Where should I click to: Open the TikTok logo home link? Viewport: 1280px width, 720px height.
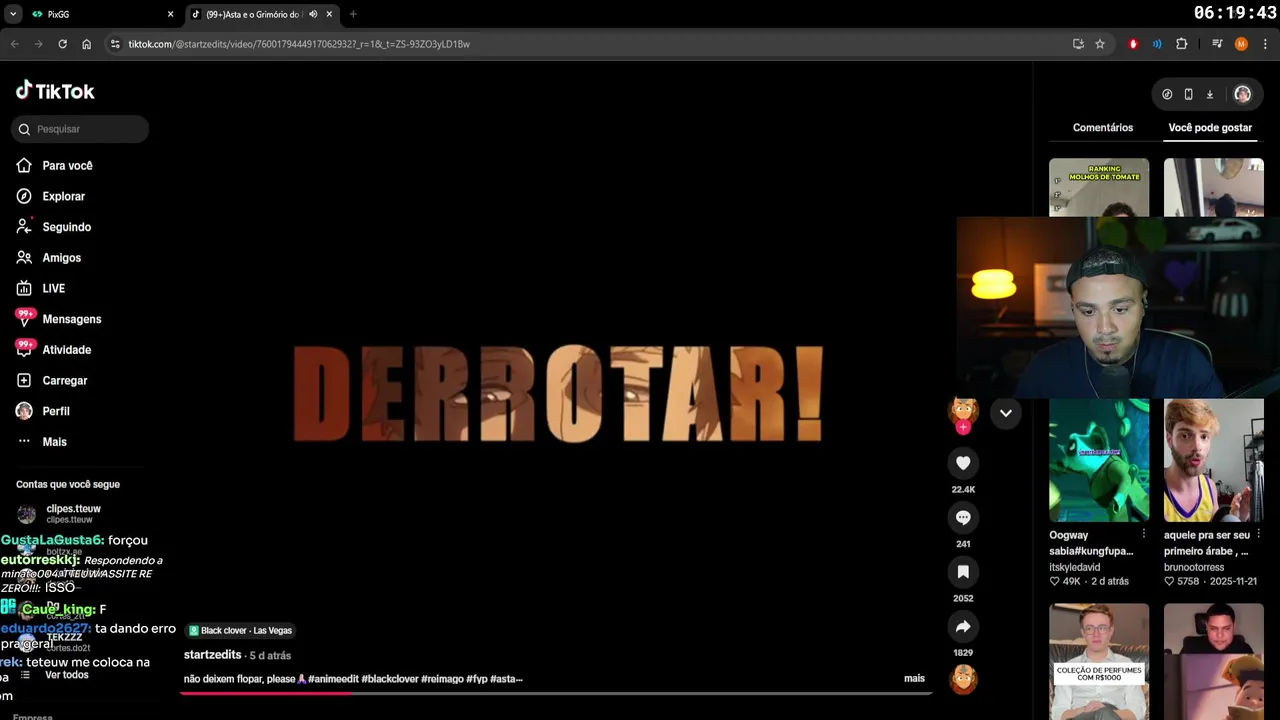coord(55,91)
